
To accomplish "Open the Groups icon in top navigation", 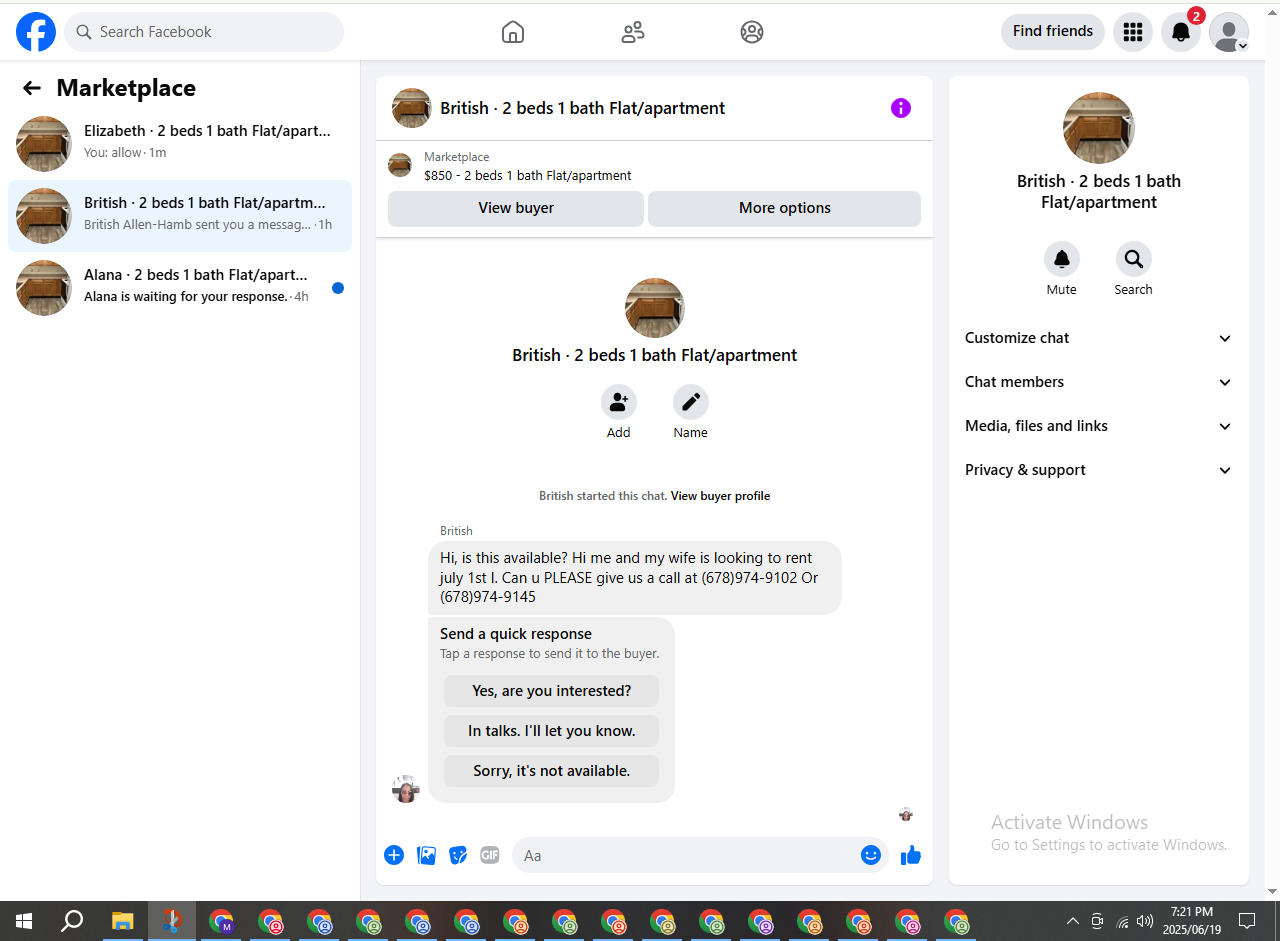I will coord(752,32).
